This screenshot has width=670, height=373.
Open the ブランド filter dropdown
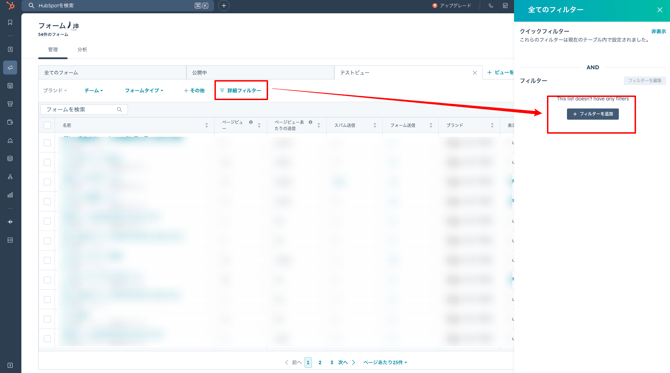coord(55,91)
